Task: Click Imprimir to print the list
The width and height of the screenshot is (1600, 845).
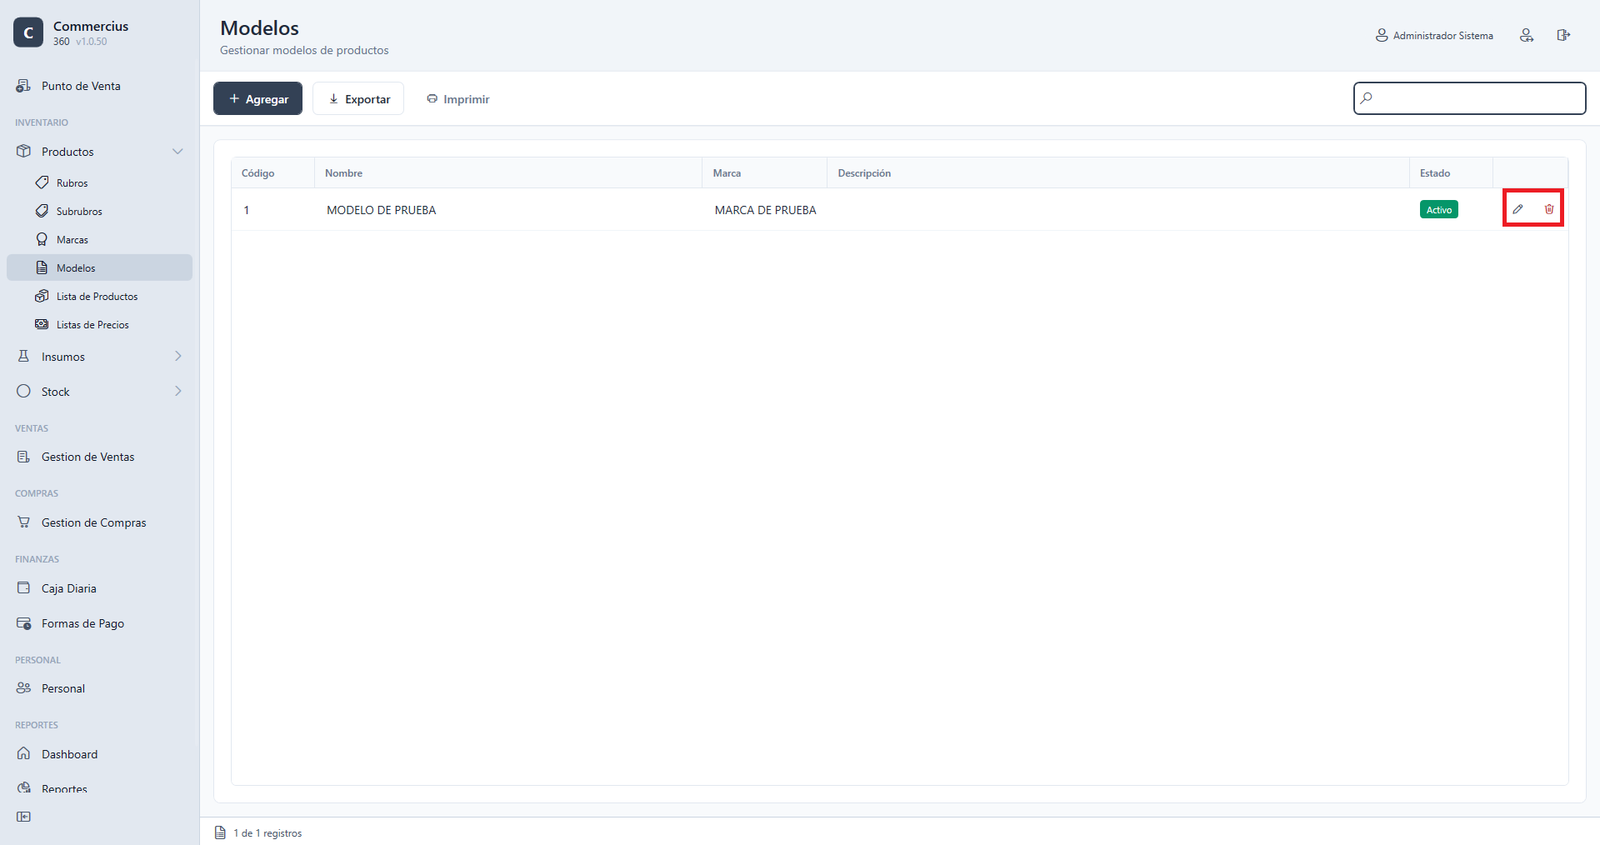Action: (458, 99)
